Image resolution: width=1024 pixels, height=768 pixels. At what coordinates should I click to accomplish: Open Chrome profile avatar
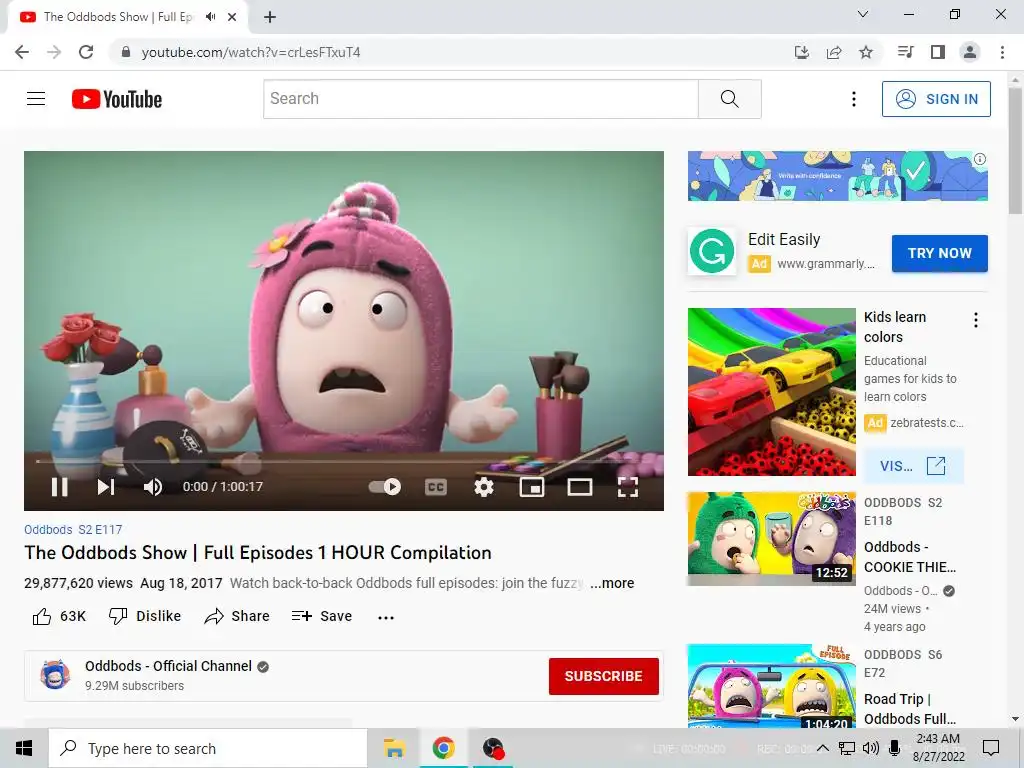[x=970, y=52]
